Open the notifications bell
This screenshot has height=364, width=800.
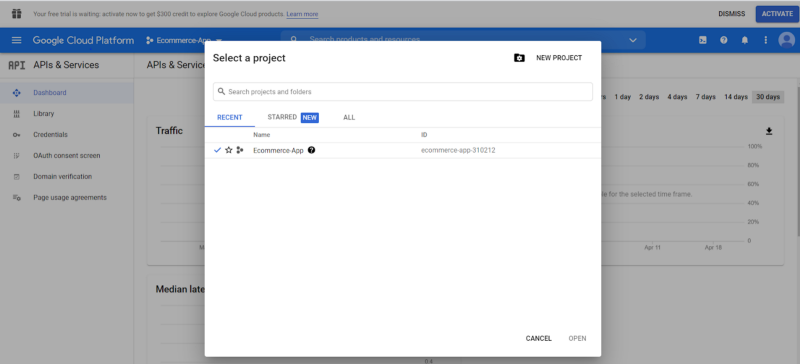click(744, 40)
